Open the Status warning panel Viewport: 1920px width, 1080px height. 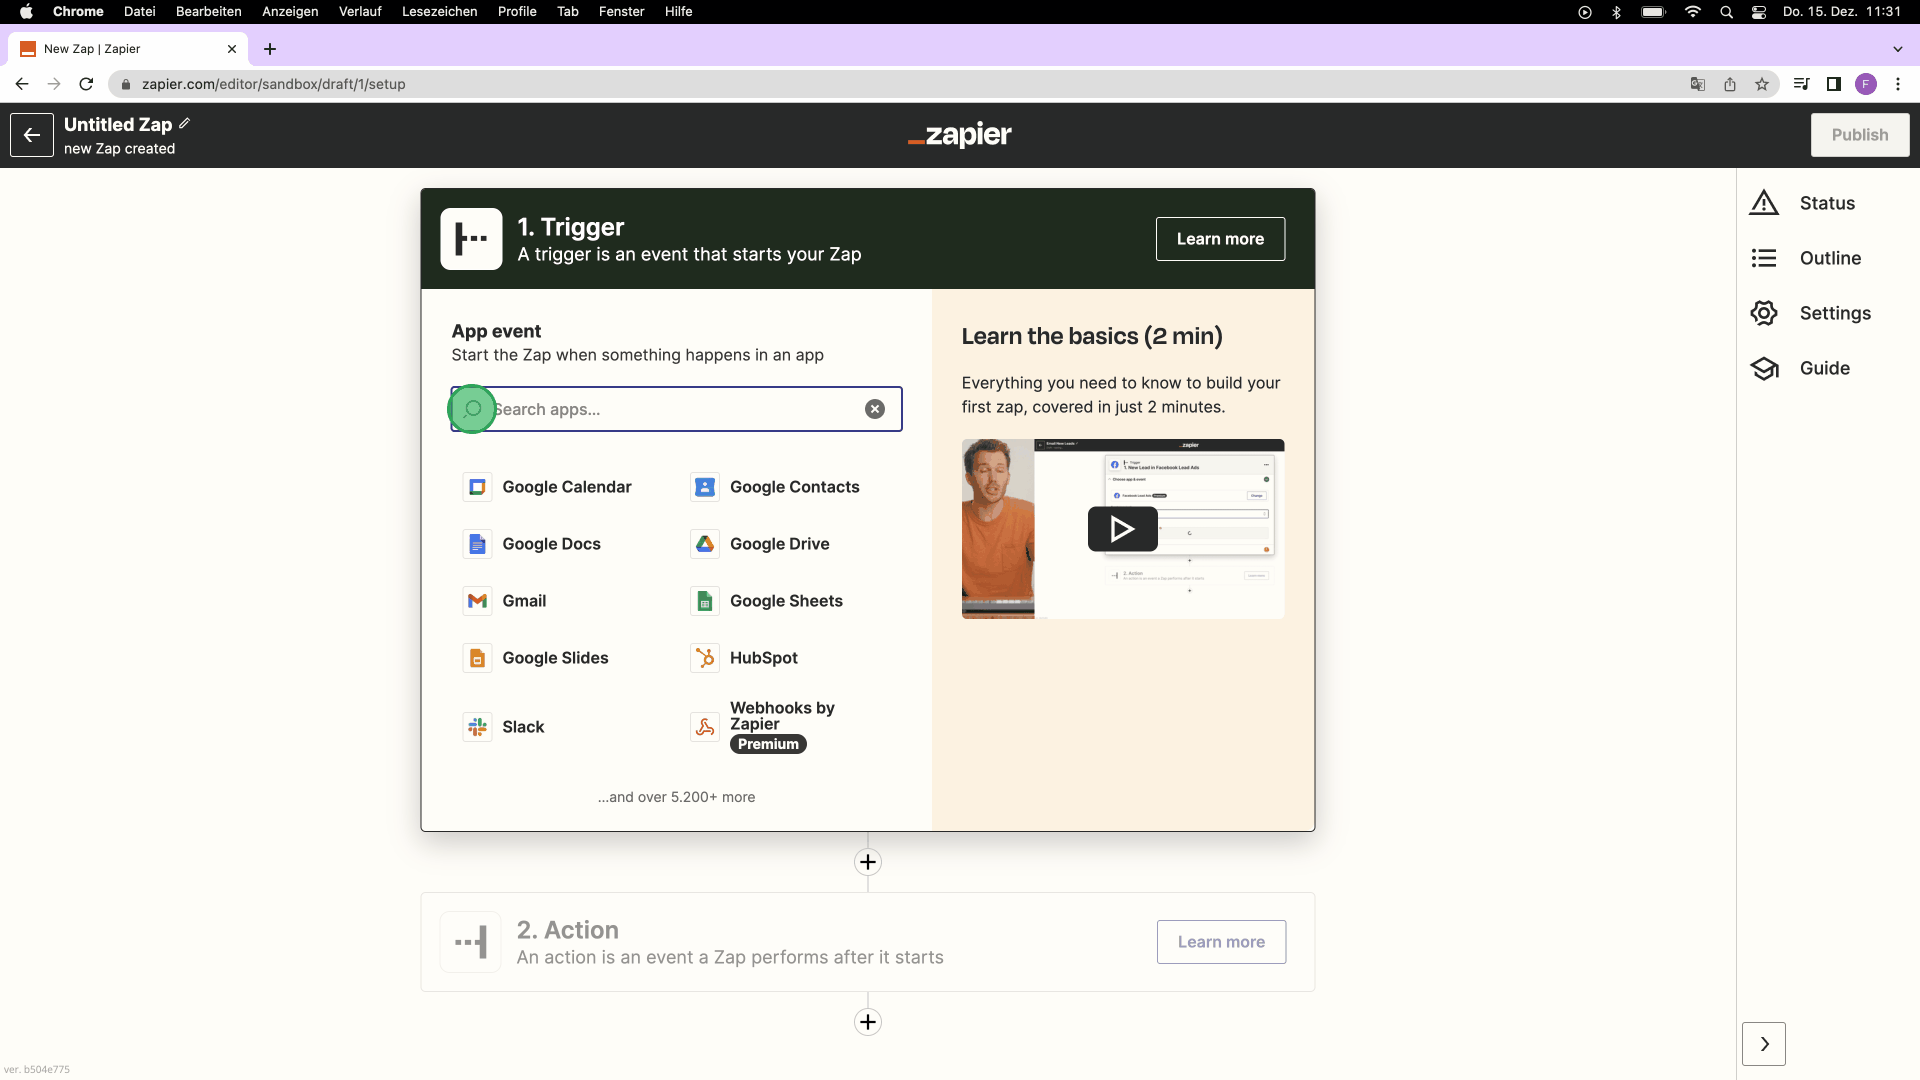(x=1764, y=203)
